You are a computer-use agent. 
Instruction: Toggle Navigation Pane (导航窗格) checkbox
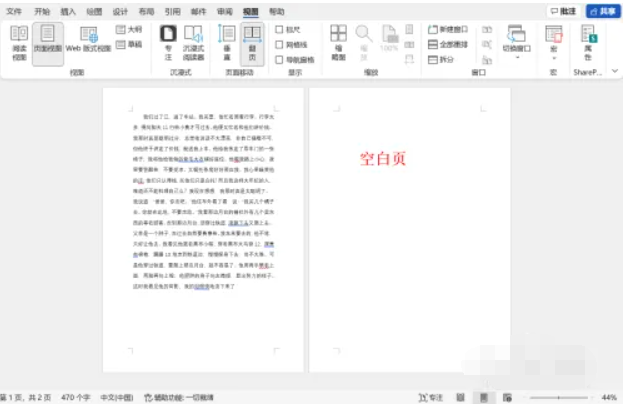click(x=280, y=60)
